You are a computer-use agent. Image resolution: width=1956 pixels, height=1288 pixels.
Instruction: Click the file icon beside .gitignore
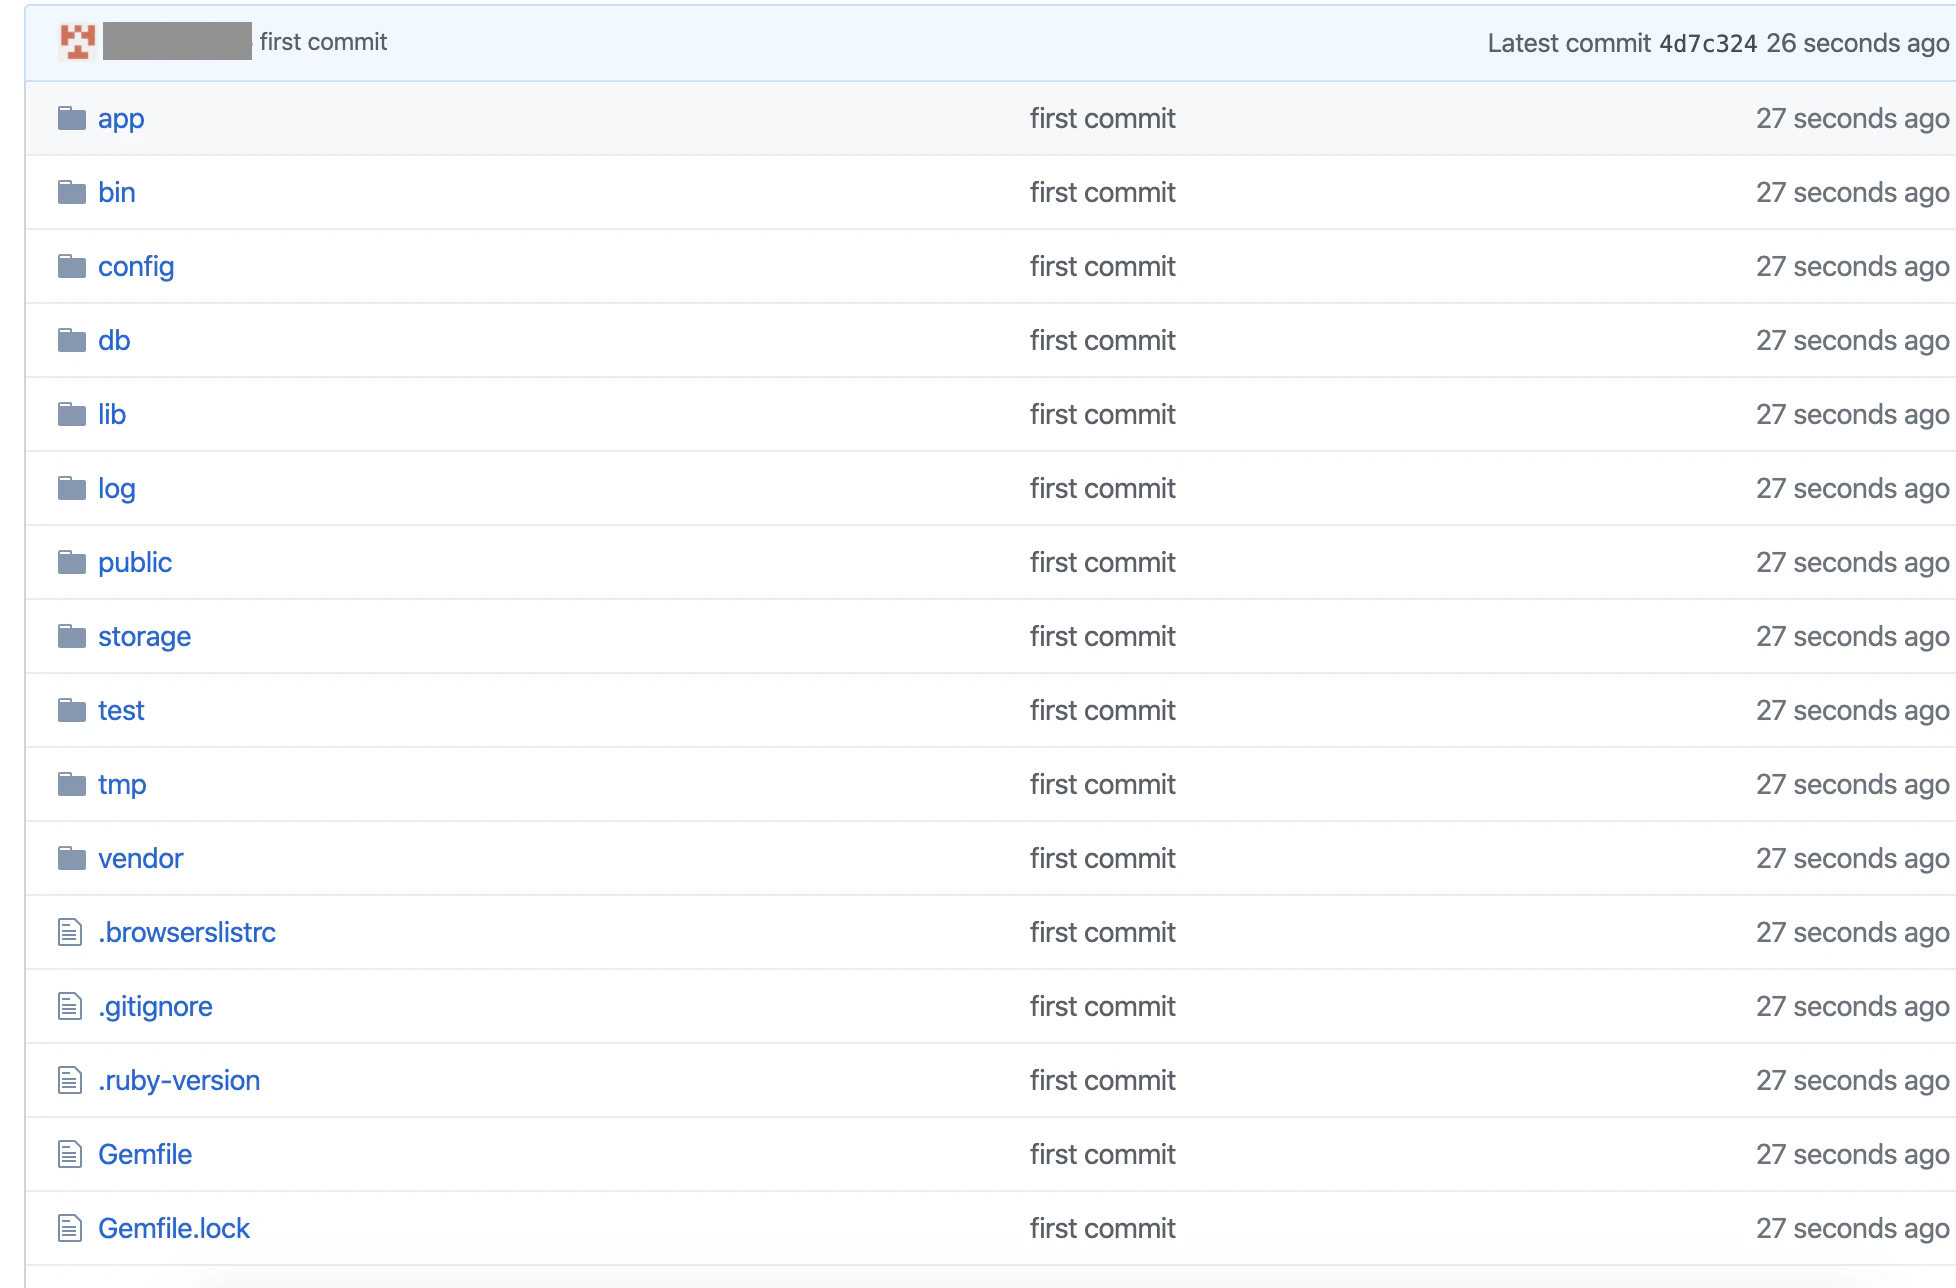[x=70, y=1006]
